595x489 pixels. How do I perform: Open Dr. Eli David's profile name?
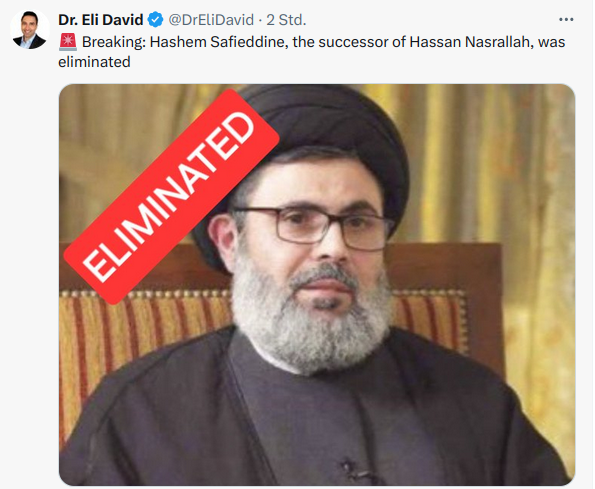[x=101, y=20]
